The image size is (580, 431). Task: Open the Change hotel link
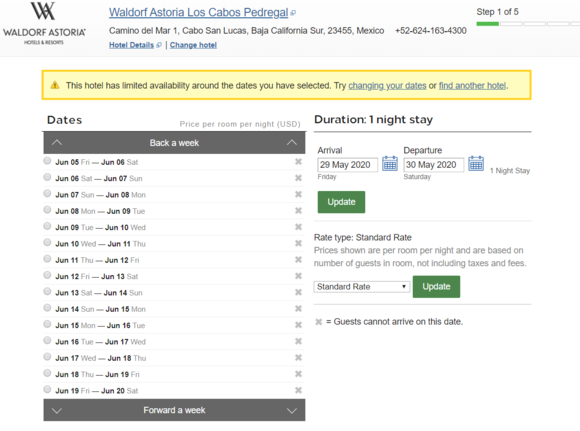point(193,45)
